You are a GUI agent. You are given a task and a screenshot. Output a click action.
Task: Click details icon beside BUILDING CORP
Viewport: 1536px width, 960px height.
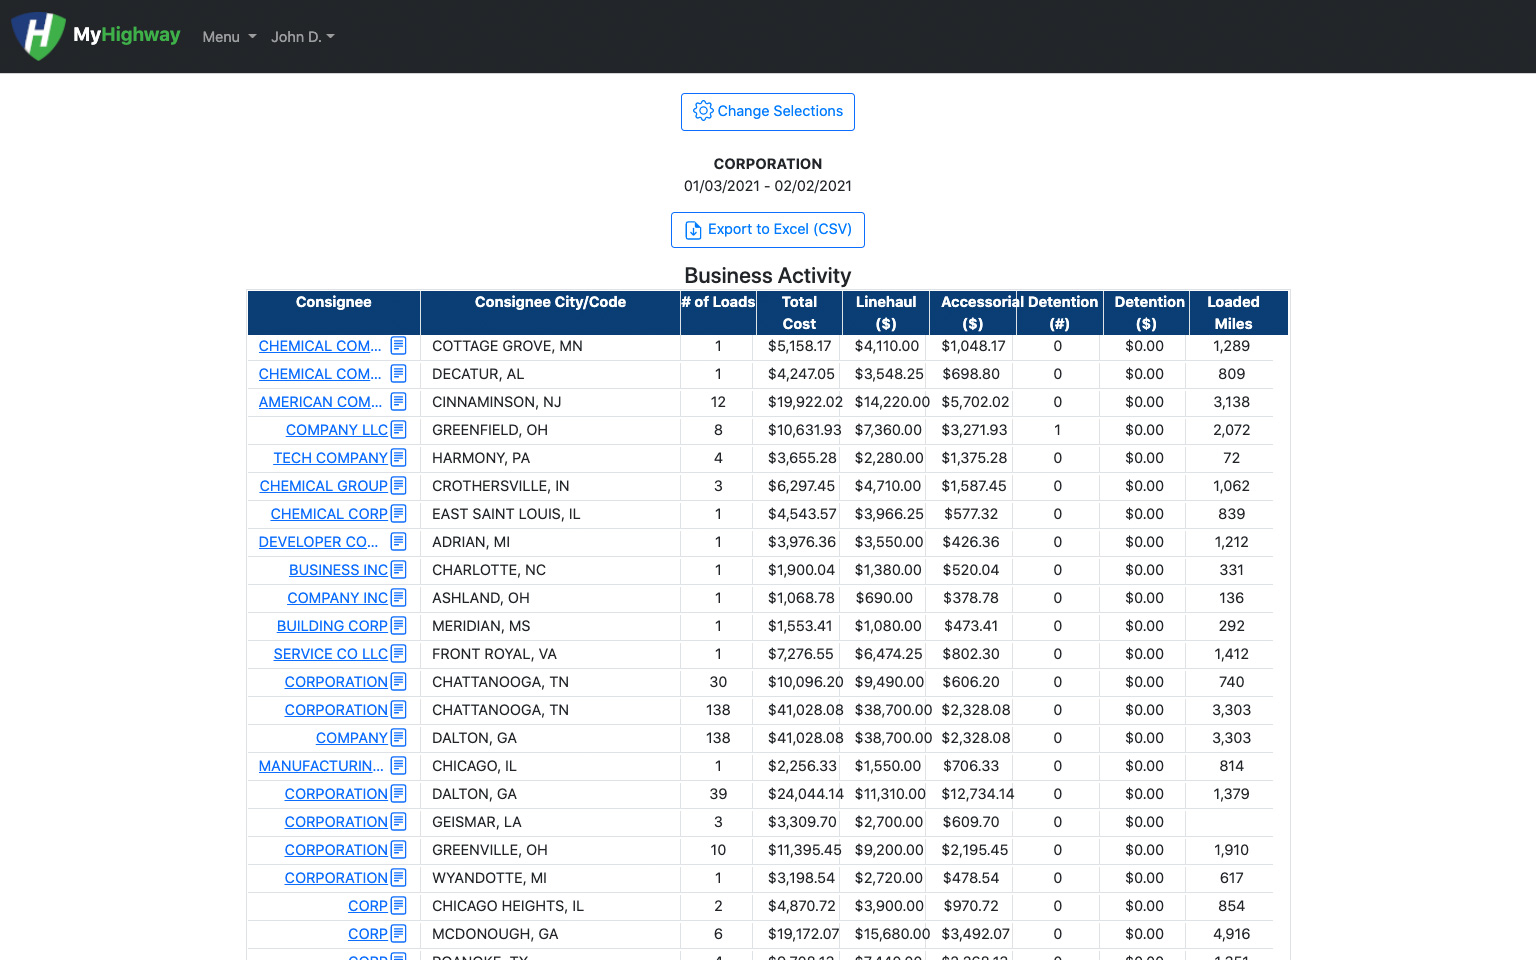[398, 626]
